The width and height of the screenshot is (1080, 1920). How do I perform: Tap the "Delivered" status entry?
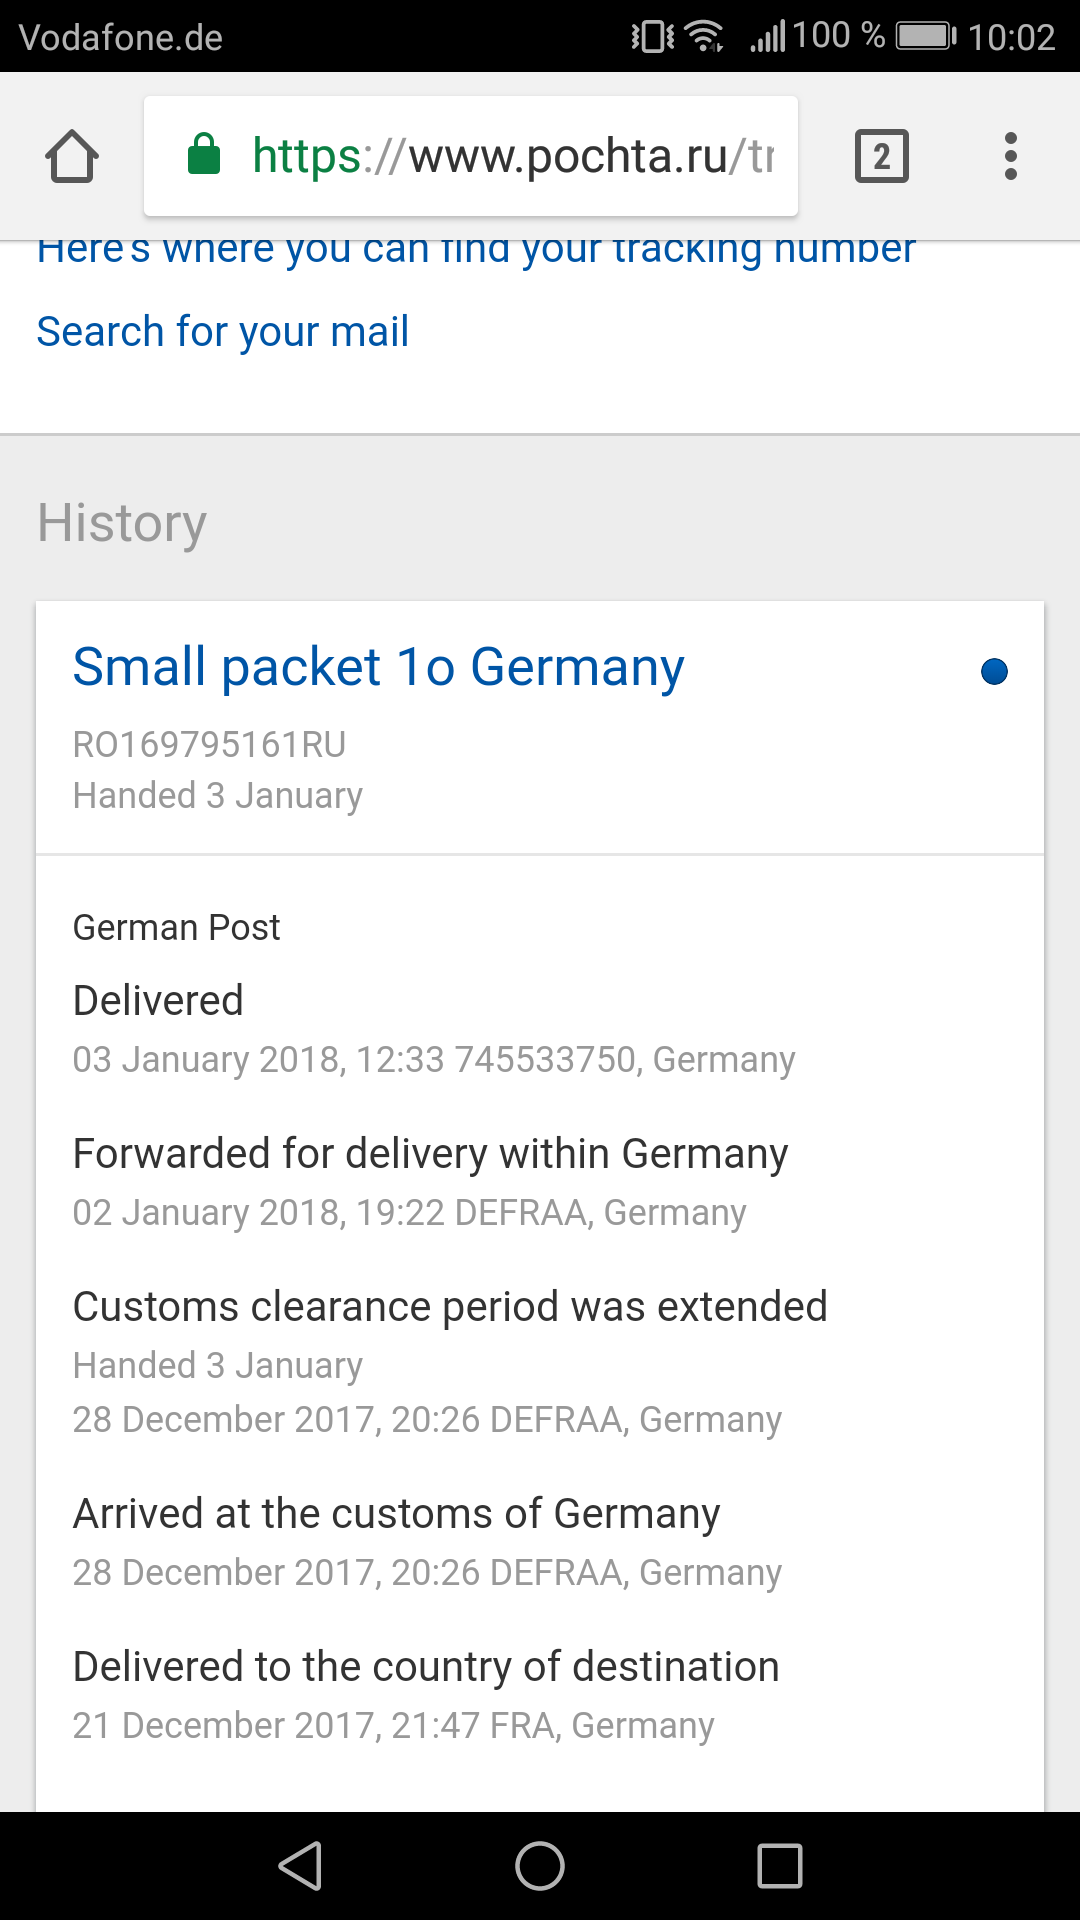coord(158,1000)
